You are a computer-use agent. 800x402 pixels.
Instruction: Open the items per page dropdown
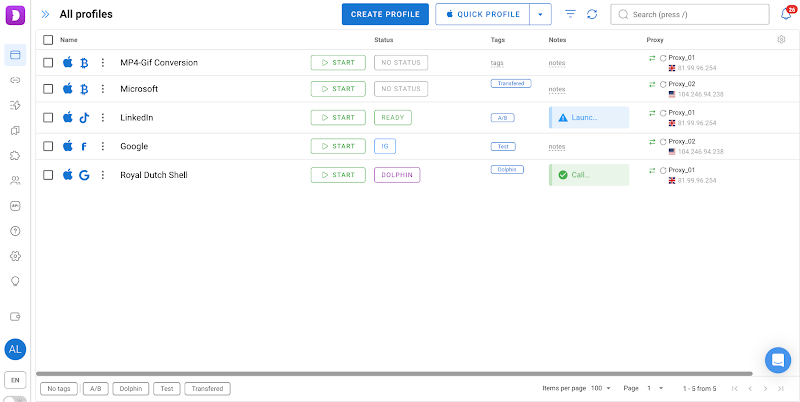click(600, 388)
